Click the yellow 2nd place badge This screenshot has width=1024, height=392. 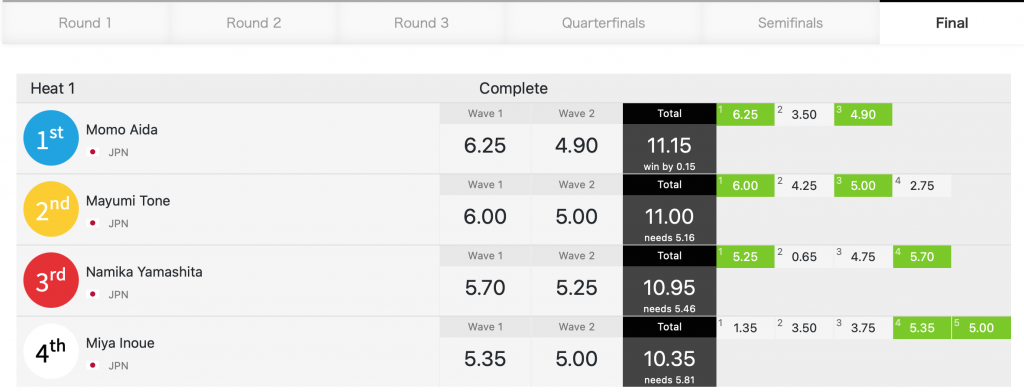coord(51,209)
